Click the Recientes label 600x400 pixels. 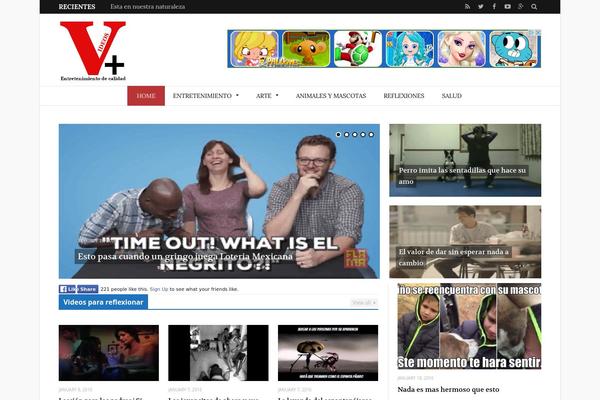[77, 7]
